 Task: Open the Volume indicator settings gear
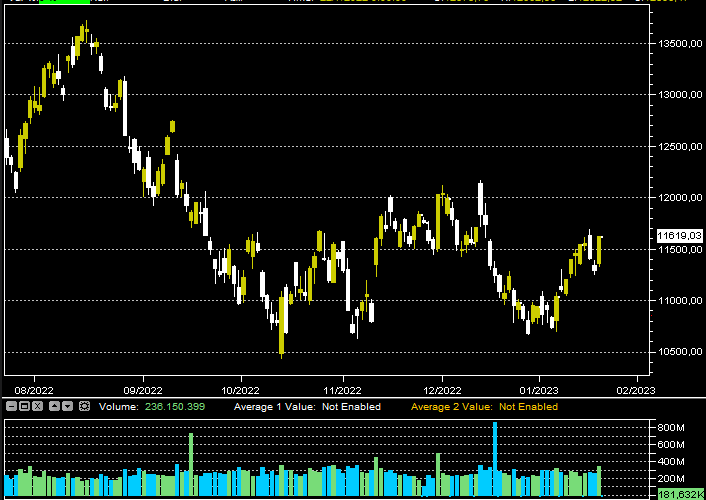84,406
